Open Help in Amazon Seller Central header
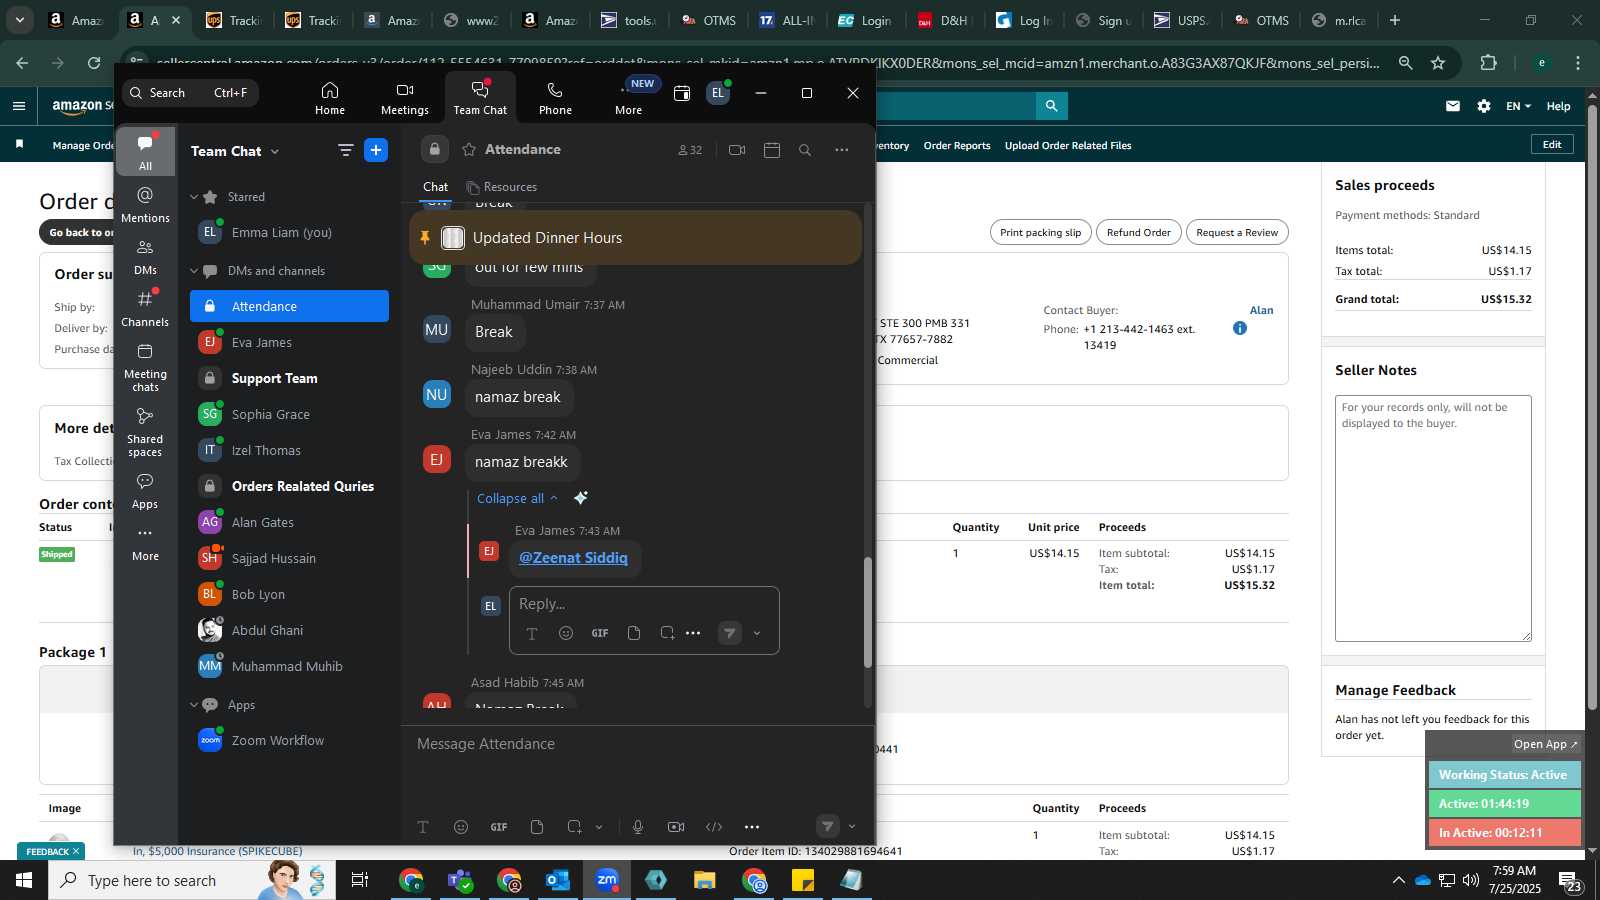 [1558, 106]
